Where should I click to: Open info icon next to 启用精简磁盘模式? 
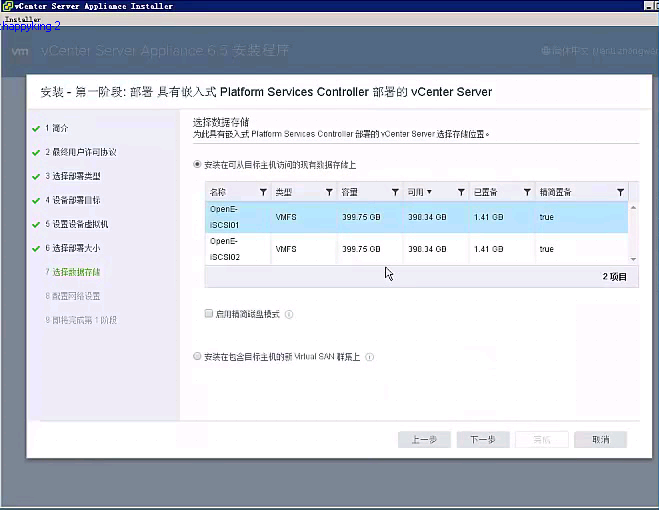[x=289, y=314]
